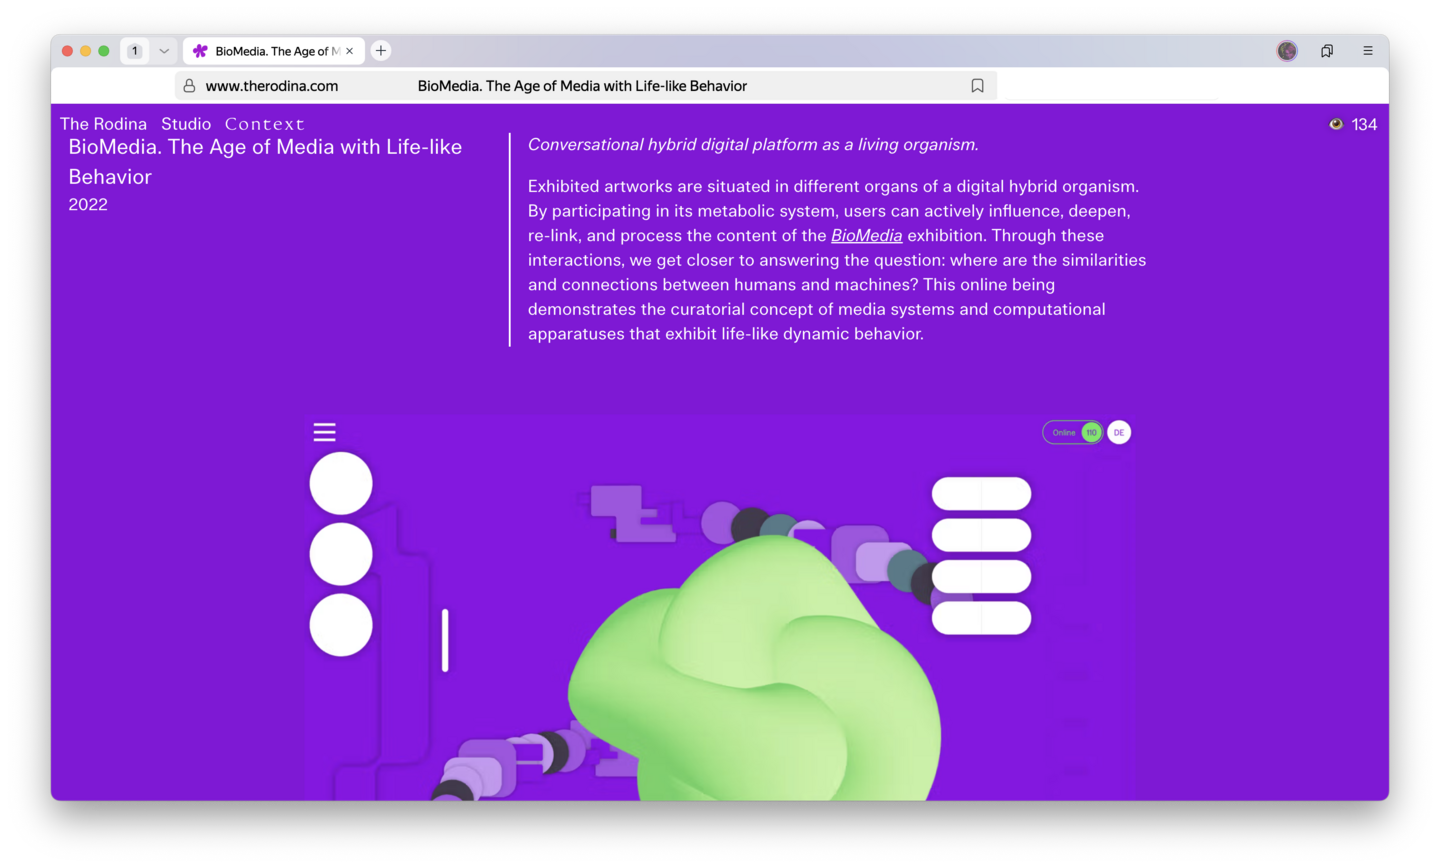Follow the italic BioMedia exhibition link
This screenshot has width=1440, height=868.
866,236
